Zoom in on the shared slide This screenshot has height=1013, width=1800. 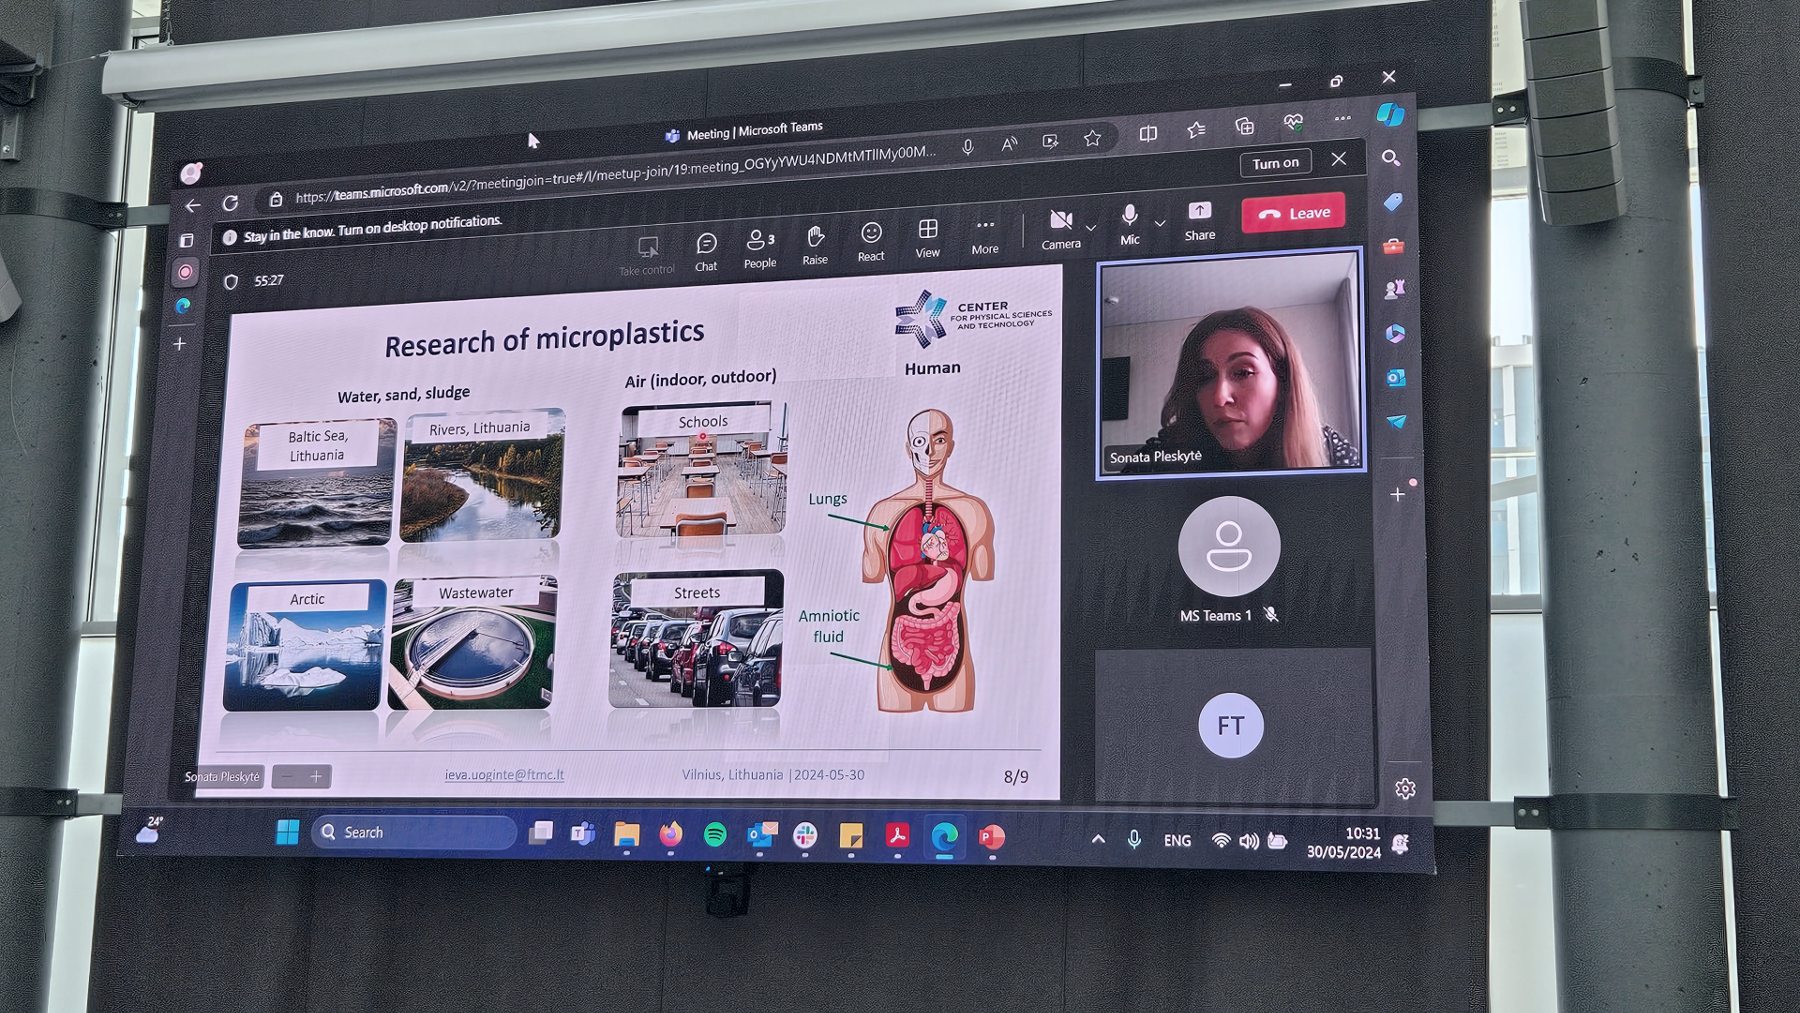(316, 777)
